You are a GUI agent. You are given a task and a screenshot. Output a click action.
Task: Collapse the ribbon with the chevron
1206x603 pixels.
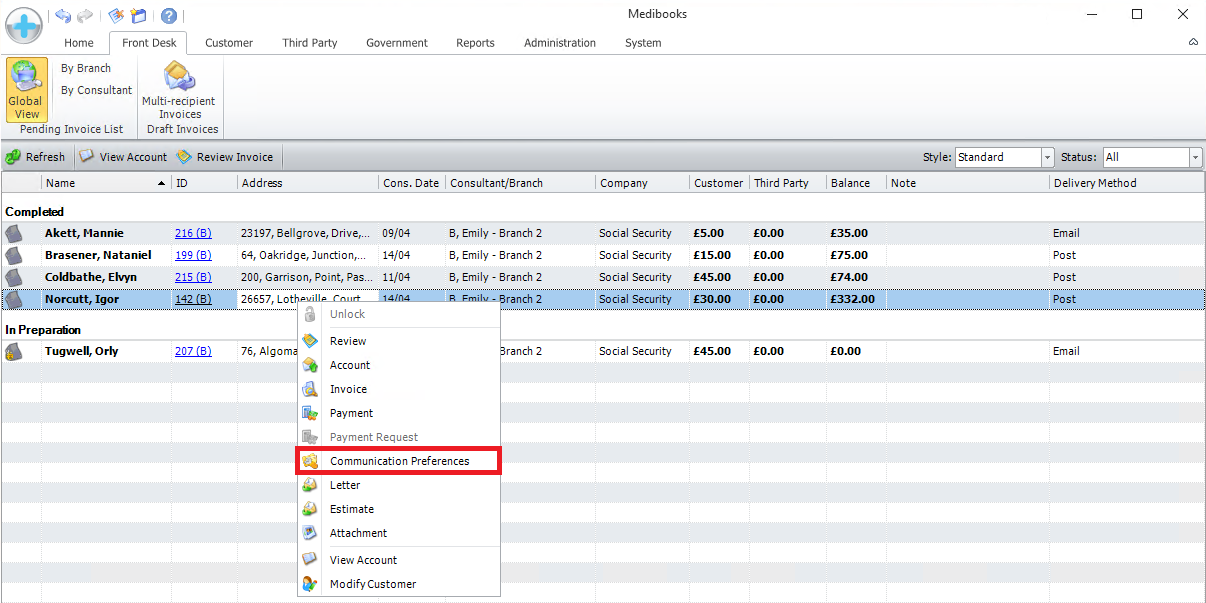[1193, 43]
